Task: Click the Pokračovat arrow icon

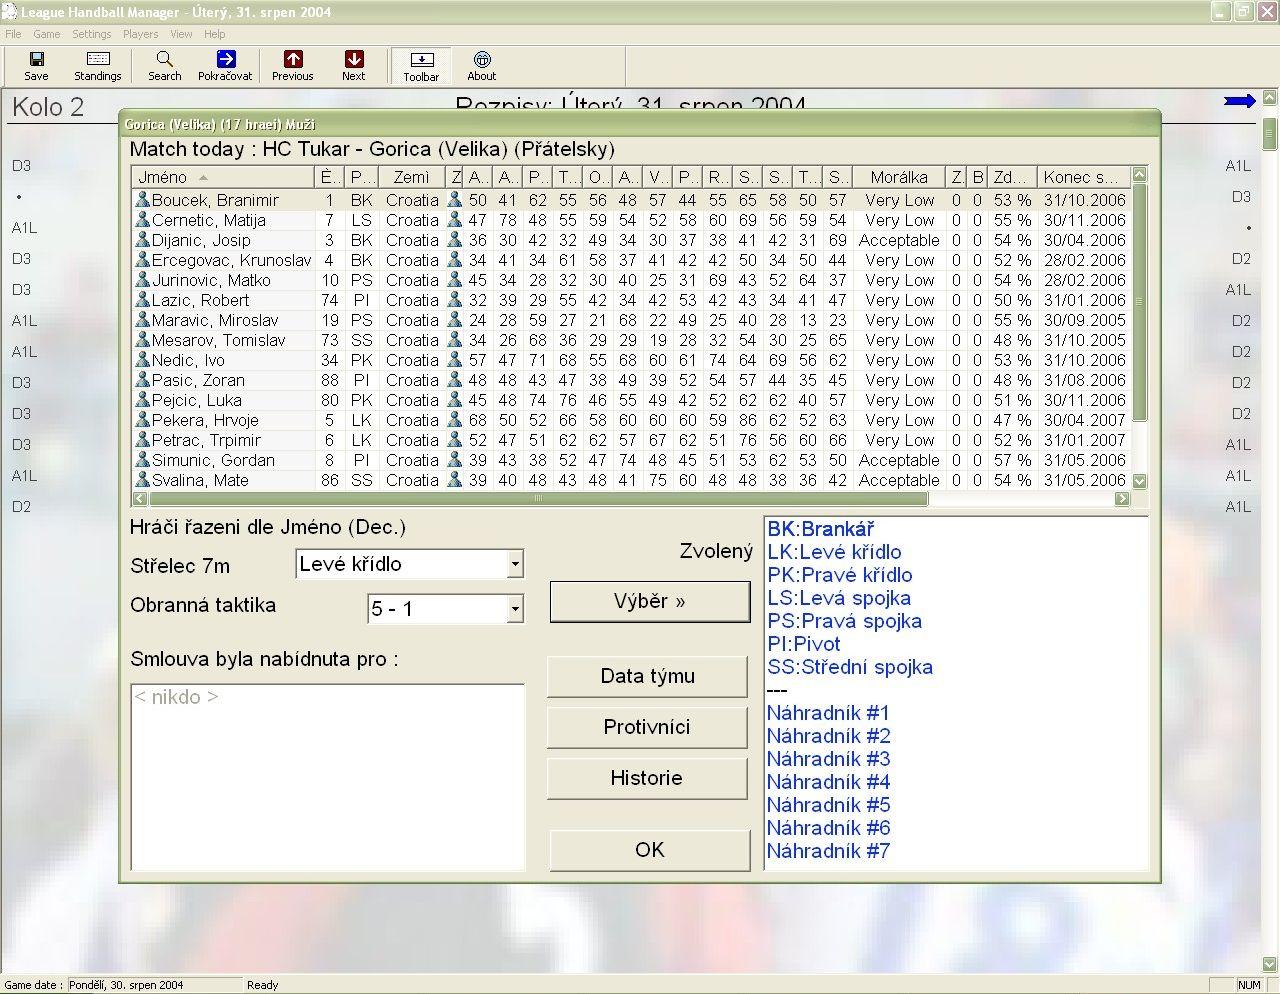Action: (225, 60)
